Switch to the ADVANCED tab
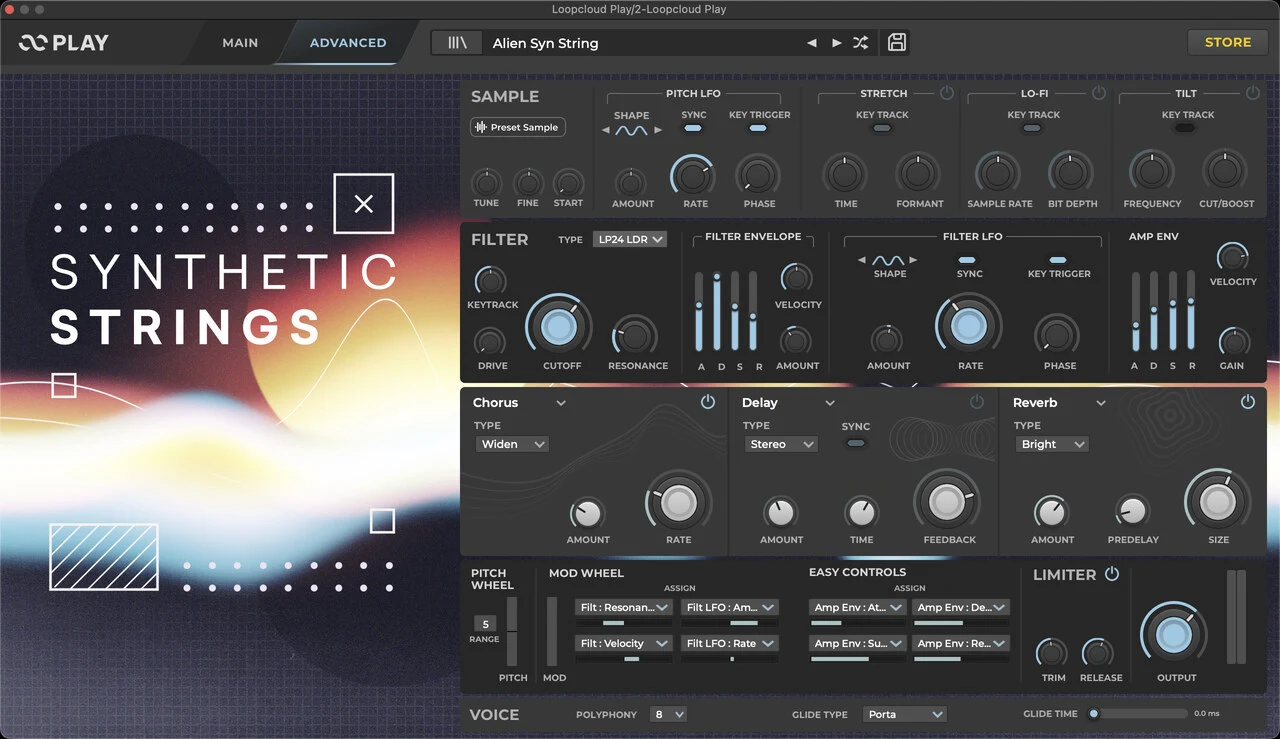This screenshot has width=1280, height=739. (x=348, y=43)
